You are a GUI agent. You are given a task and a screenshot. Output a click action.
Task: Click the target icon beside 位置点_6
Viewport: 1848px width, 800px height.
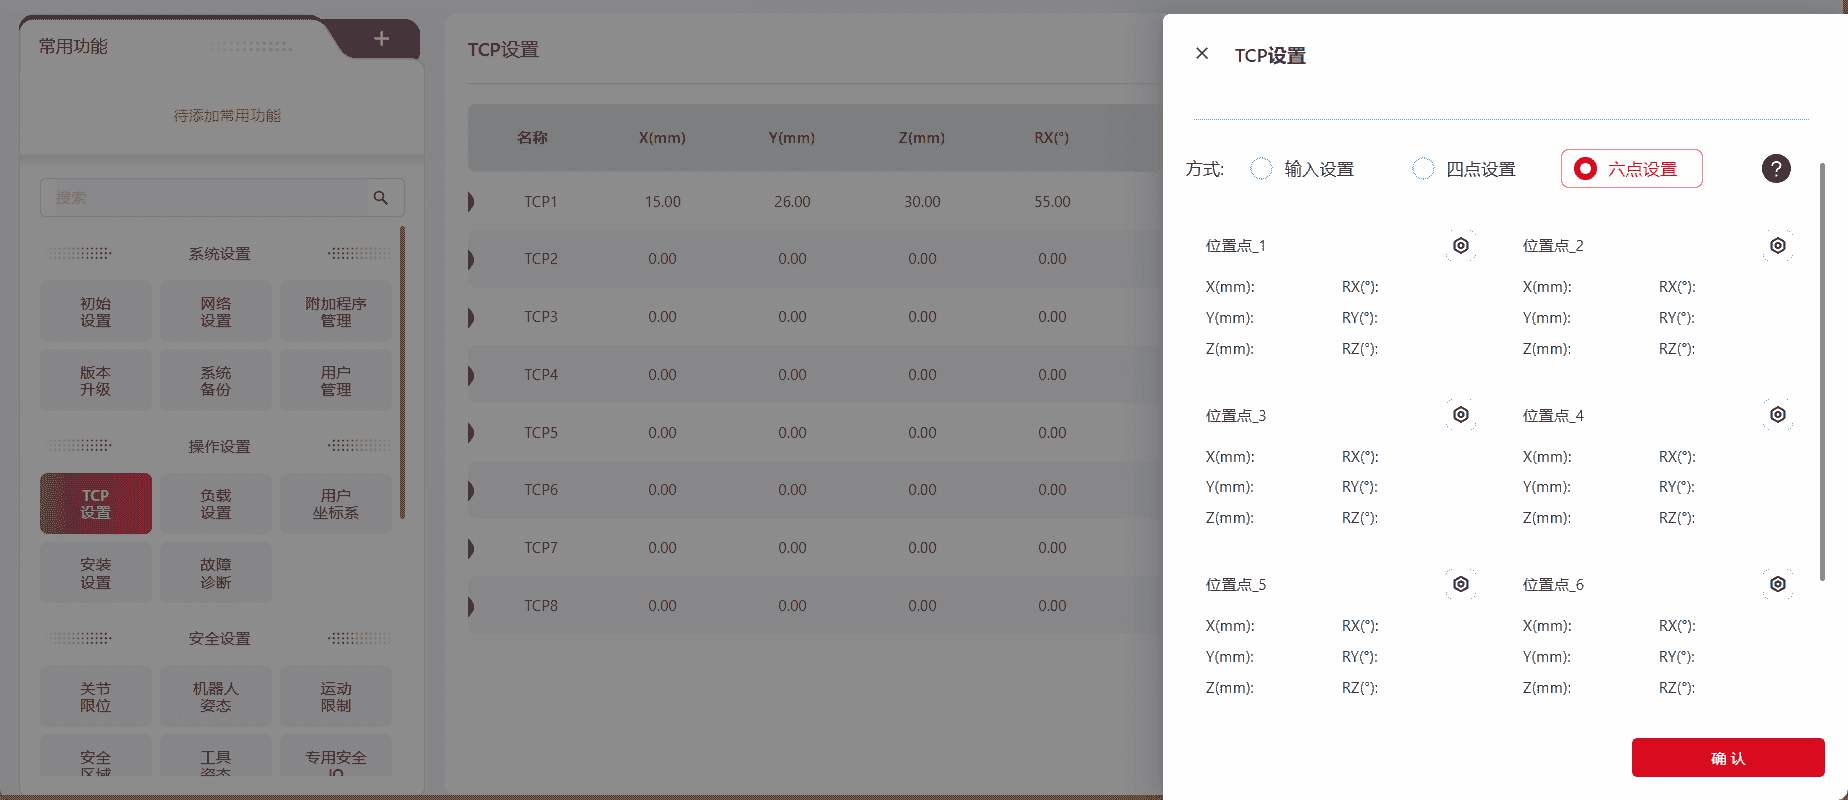pos(1777,584)
